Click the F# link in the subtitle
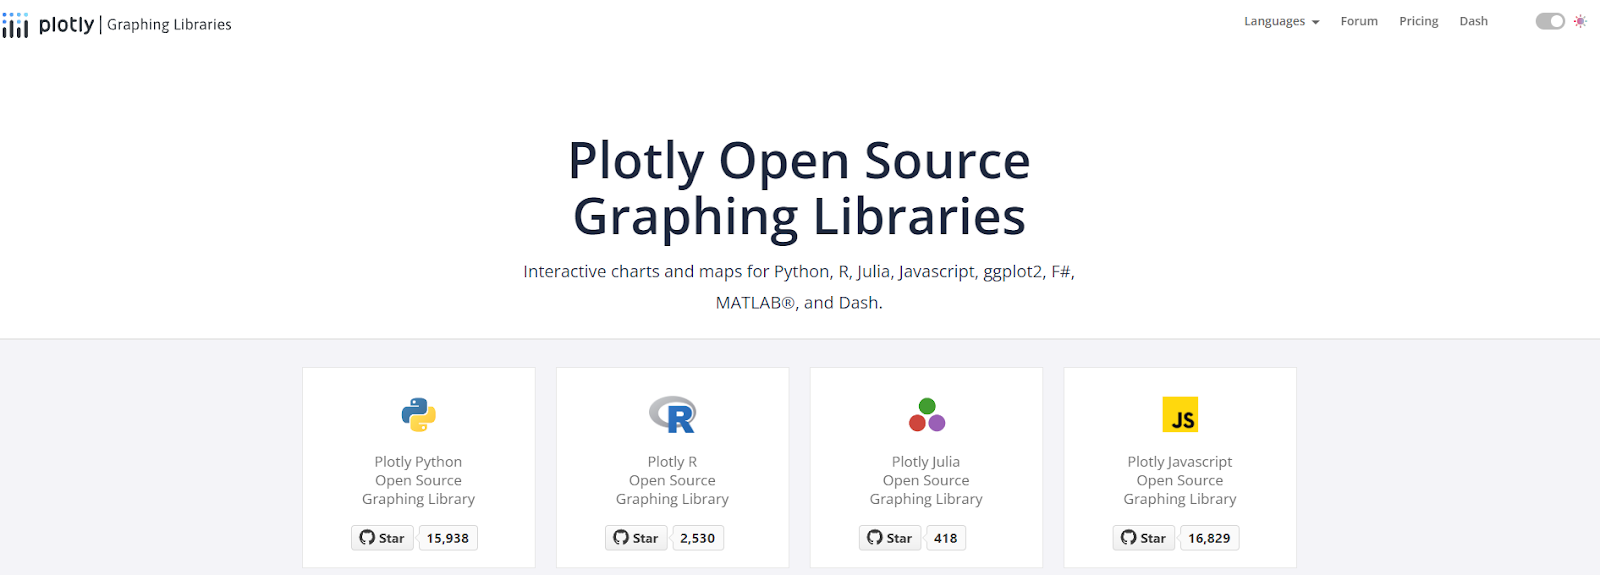This screenshot has height=575, width=1600. click(1060, 271)
